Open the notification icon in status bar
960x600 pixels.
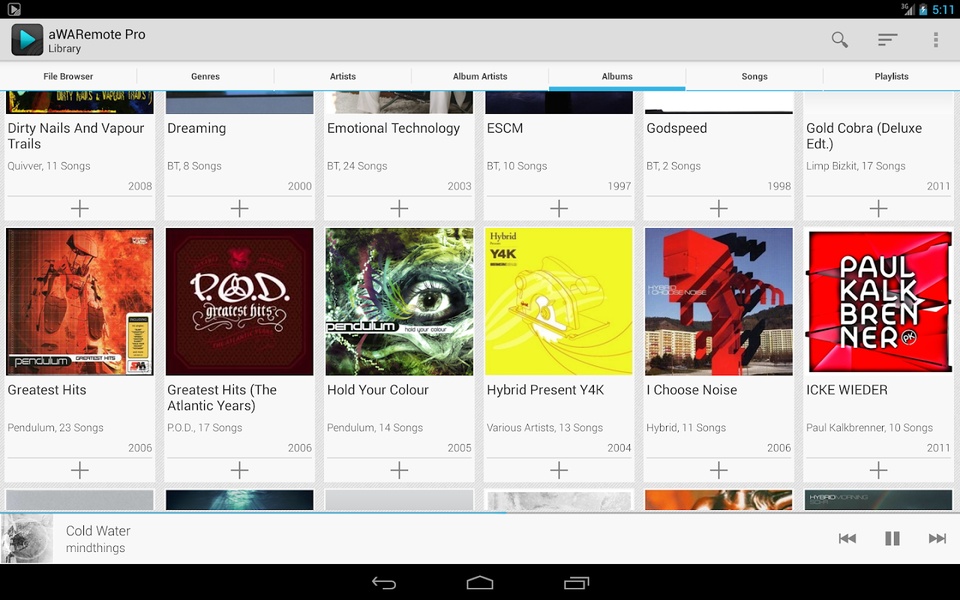pos(13,9)
